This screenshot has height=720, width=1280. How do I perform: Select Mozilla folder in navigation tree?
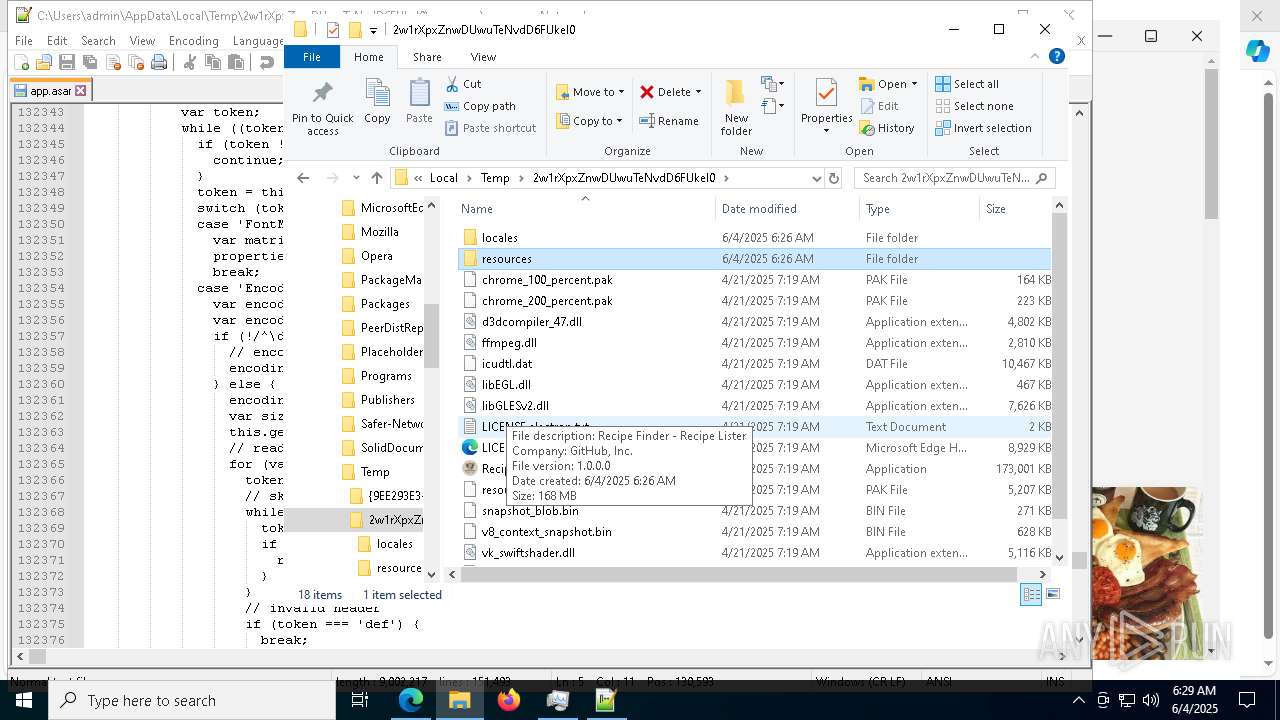tap(380, 232)
